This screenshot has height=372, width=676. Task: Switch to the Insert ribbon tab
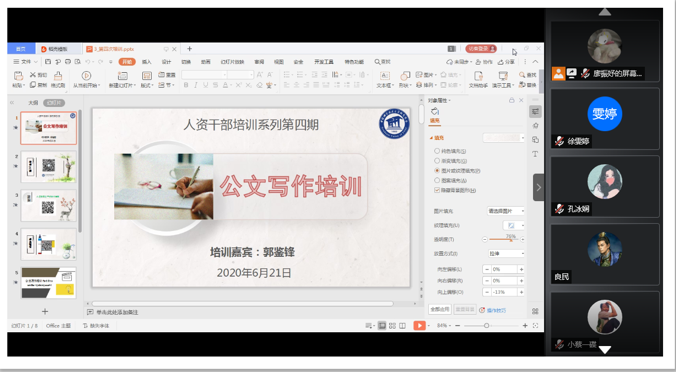pos(147,62)
